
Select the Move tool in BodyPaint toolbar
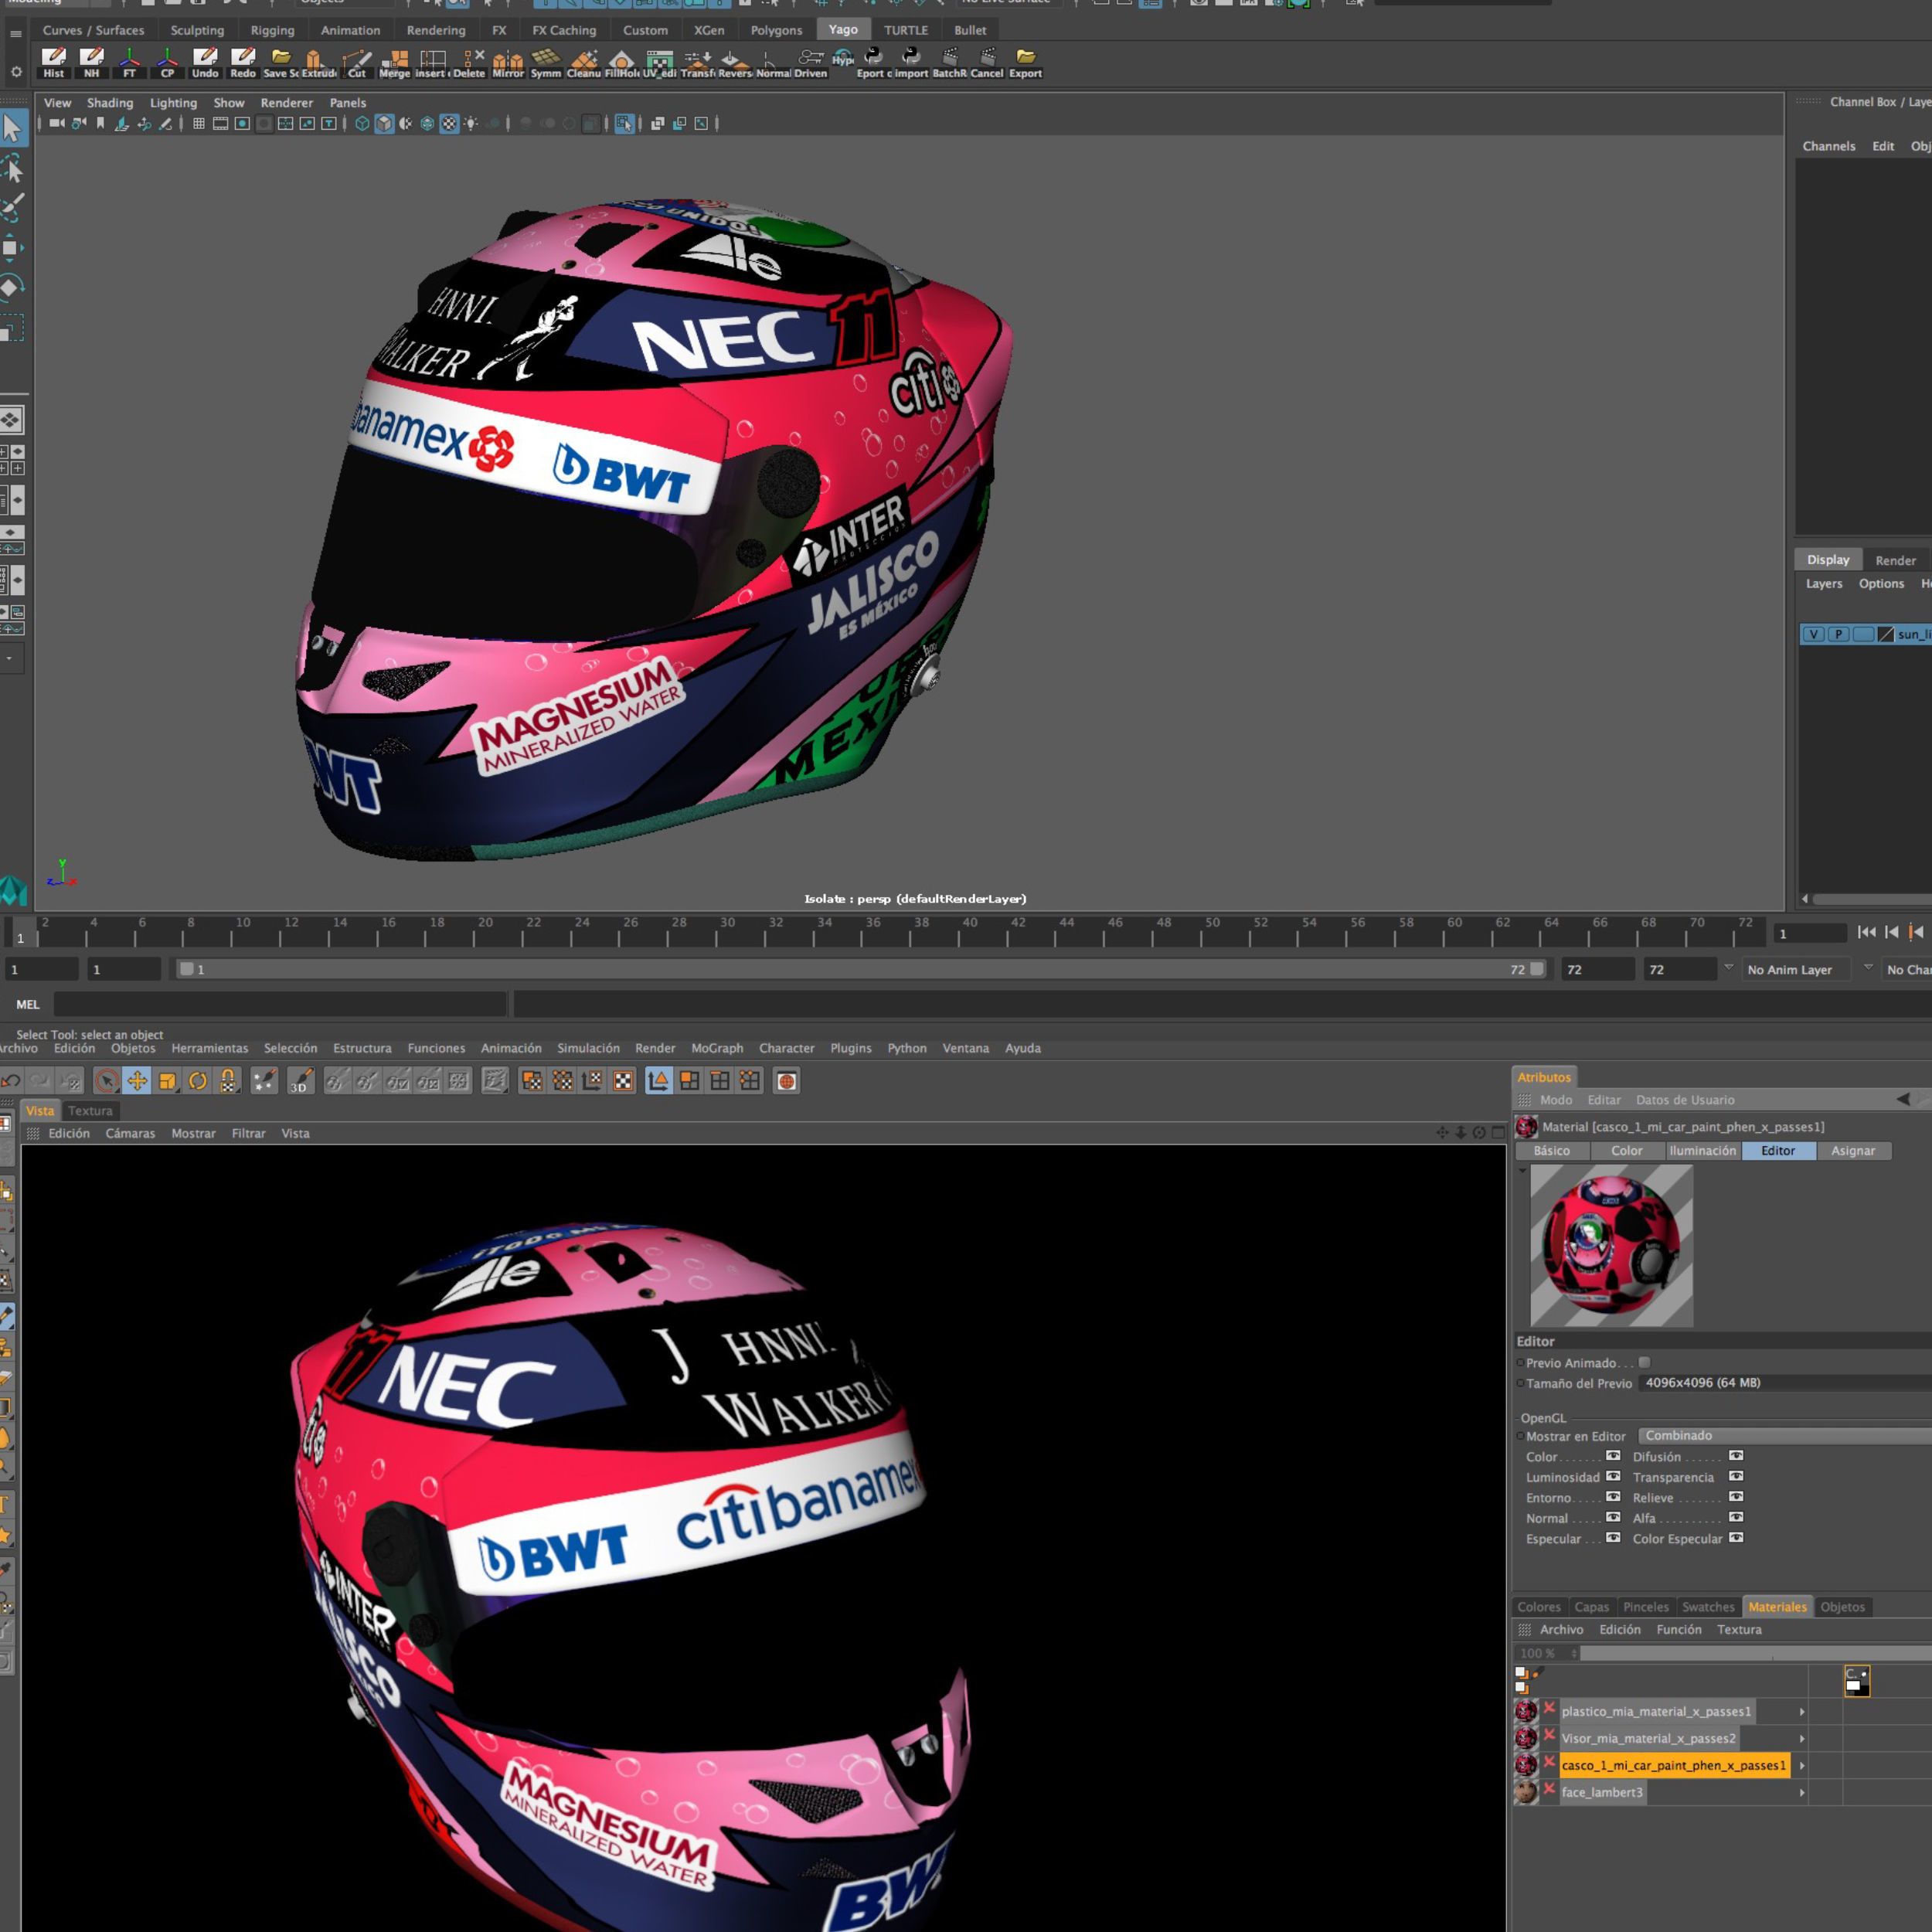[x=137, y=1081]
